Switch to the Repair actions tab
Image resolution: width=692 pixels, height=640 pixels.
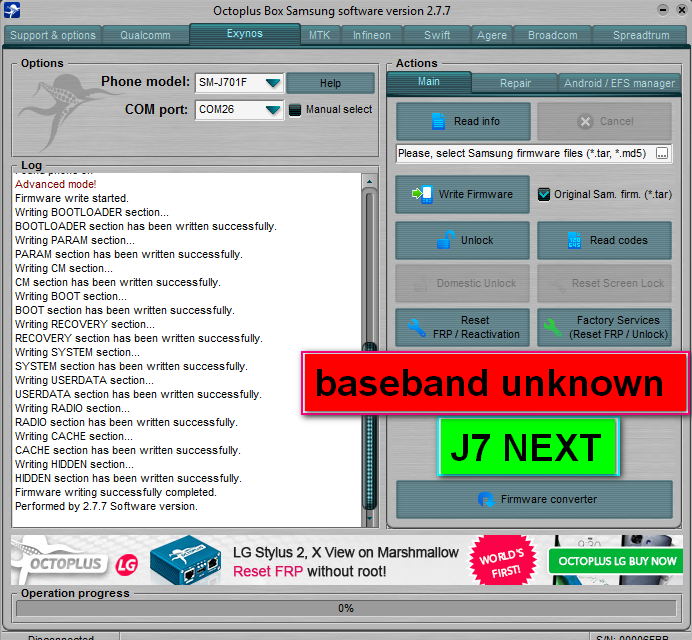(515, 83)
